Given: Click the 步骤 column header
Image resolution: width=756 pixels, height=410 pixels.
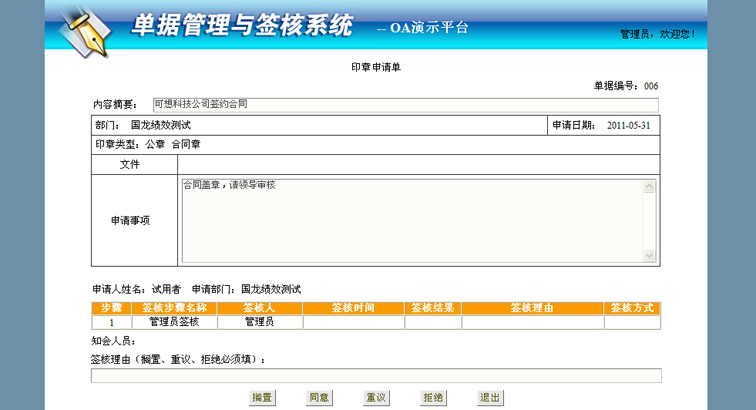Looking at the screenshot, I should pyautogui.click(x=111, y=308).
